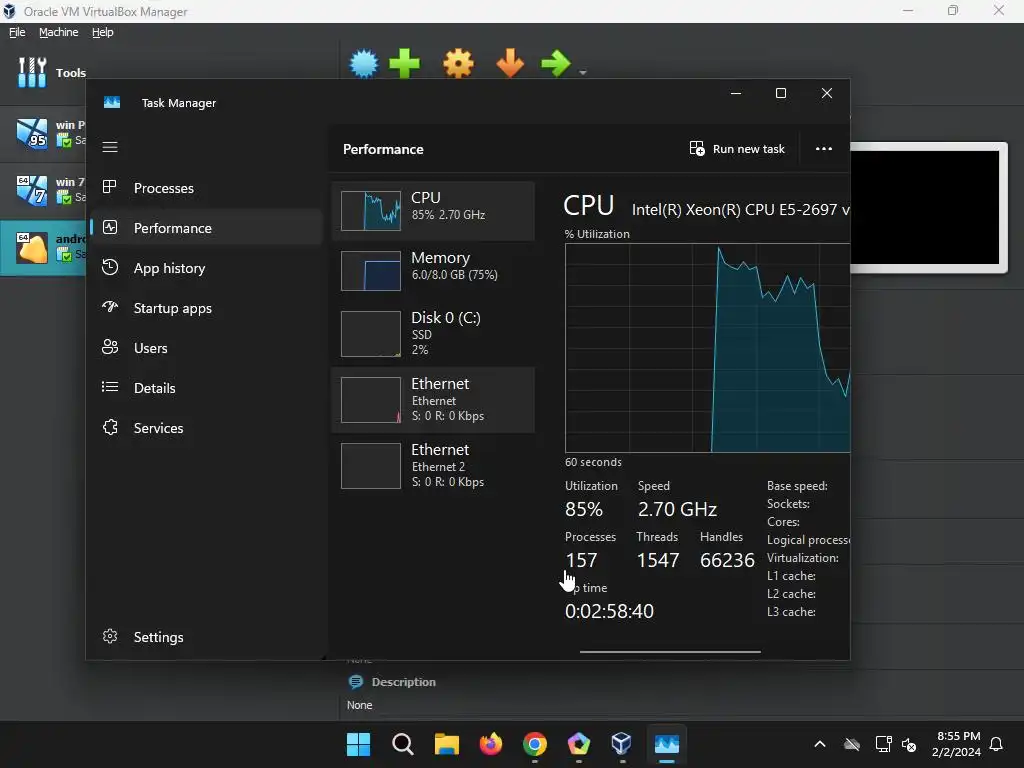Open Startup apps page

[207, 308]
